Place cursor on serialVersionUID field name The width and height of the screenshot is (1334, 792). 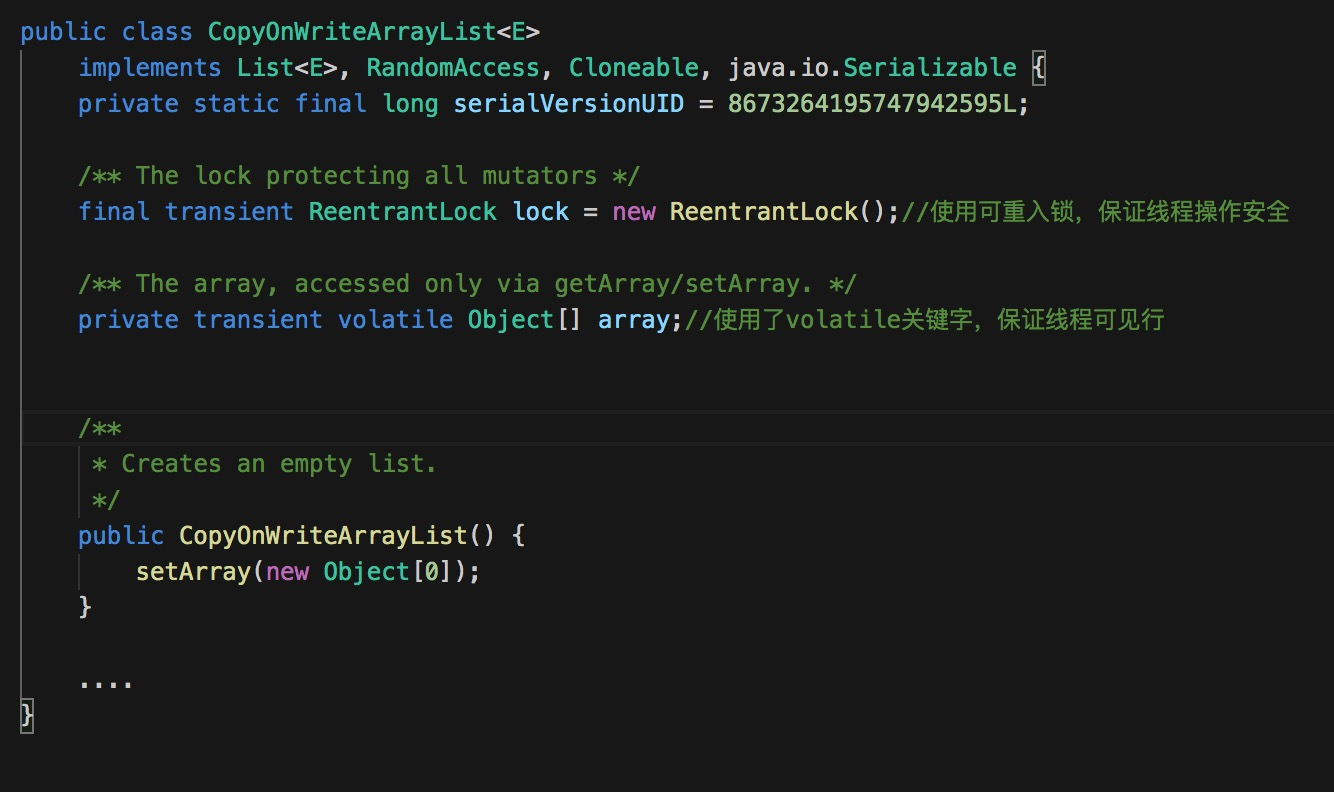pos(568,104)
